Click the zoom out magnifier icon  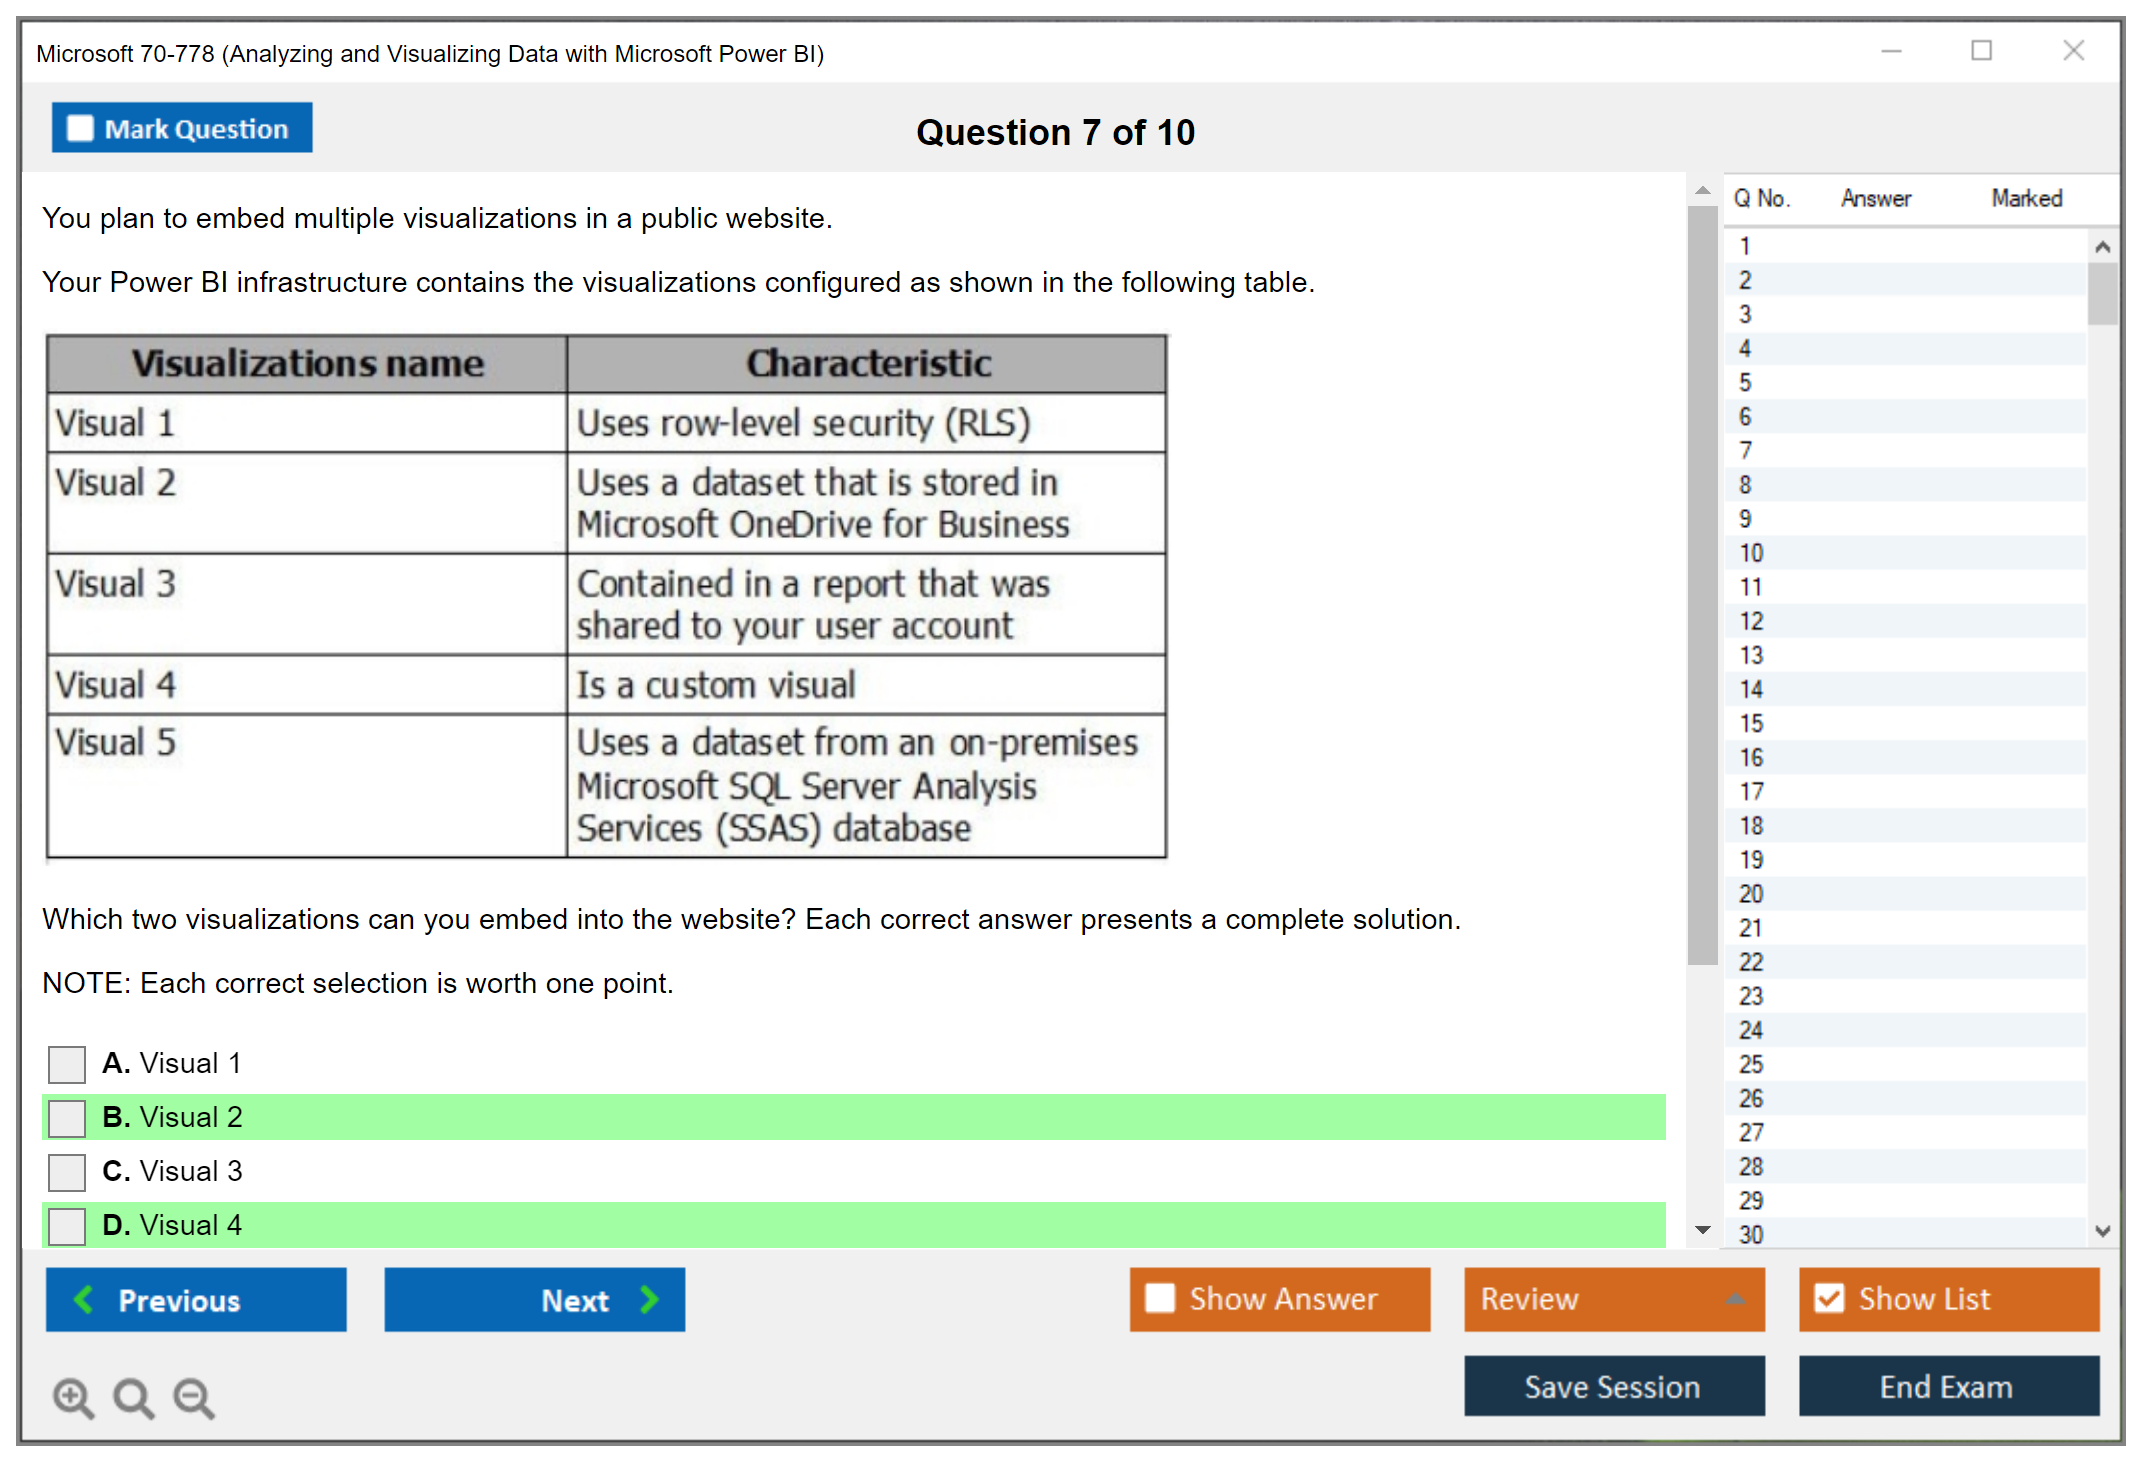(194, 1397)
